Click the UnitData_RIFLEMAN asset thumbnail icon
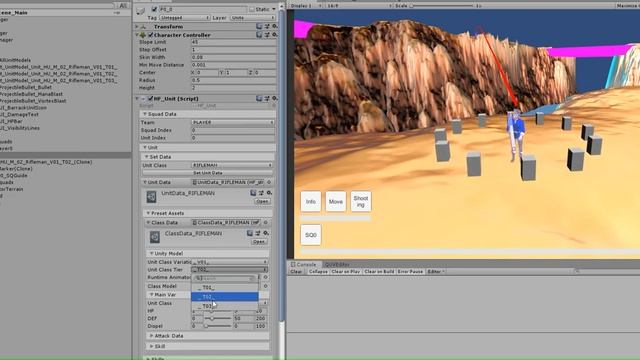Viewport: 640px width, 360px height. pos(151,197)
